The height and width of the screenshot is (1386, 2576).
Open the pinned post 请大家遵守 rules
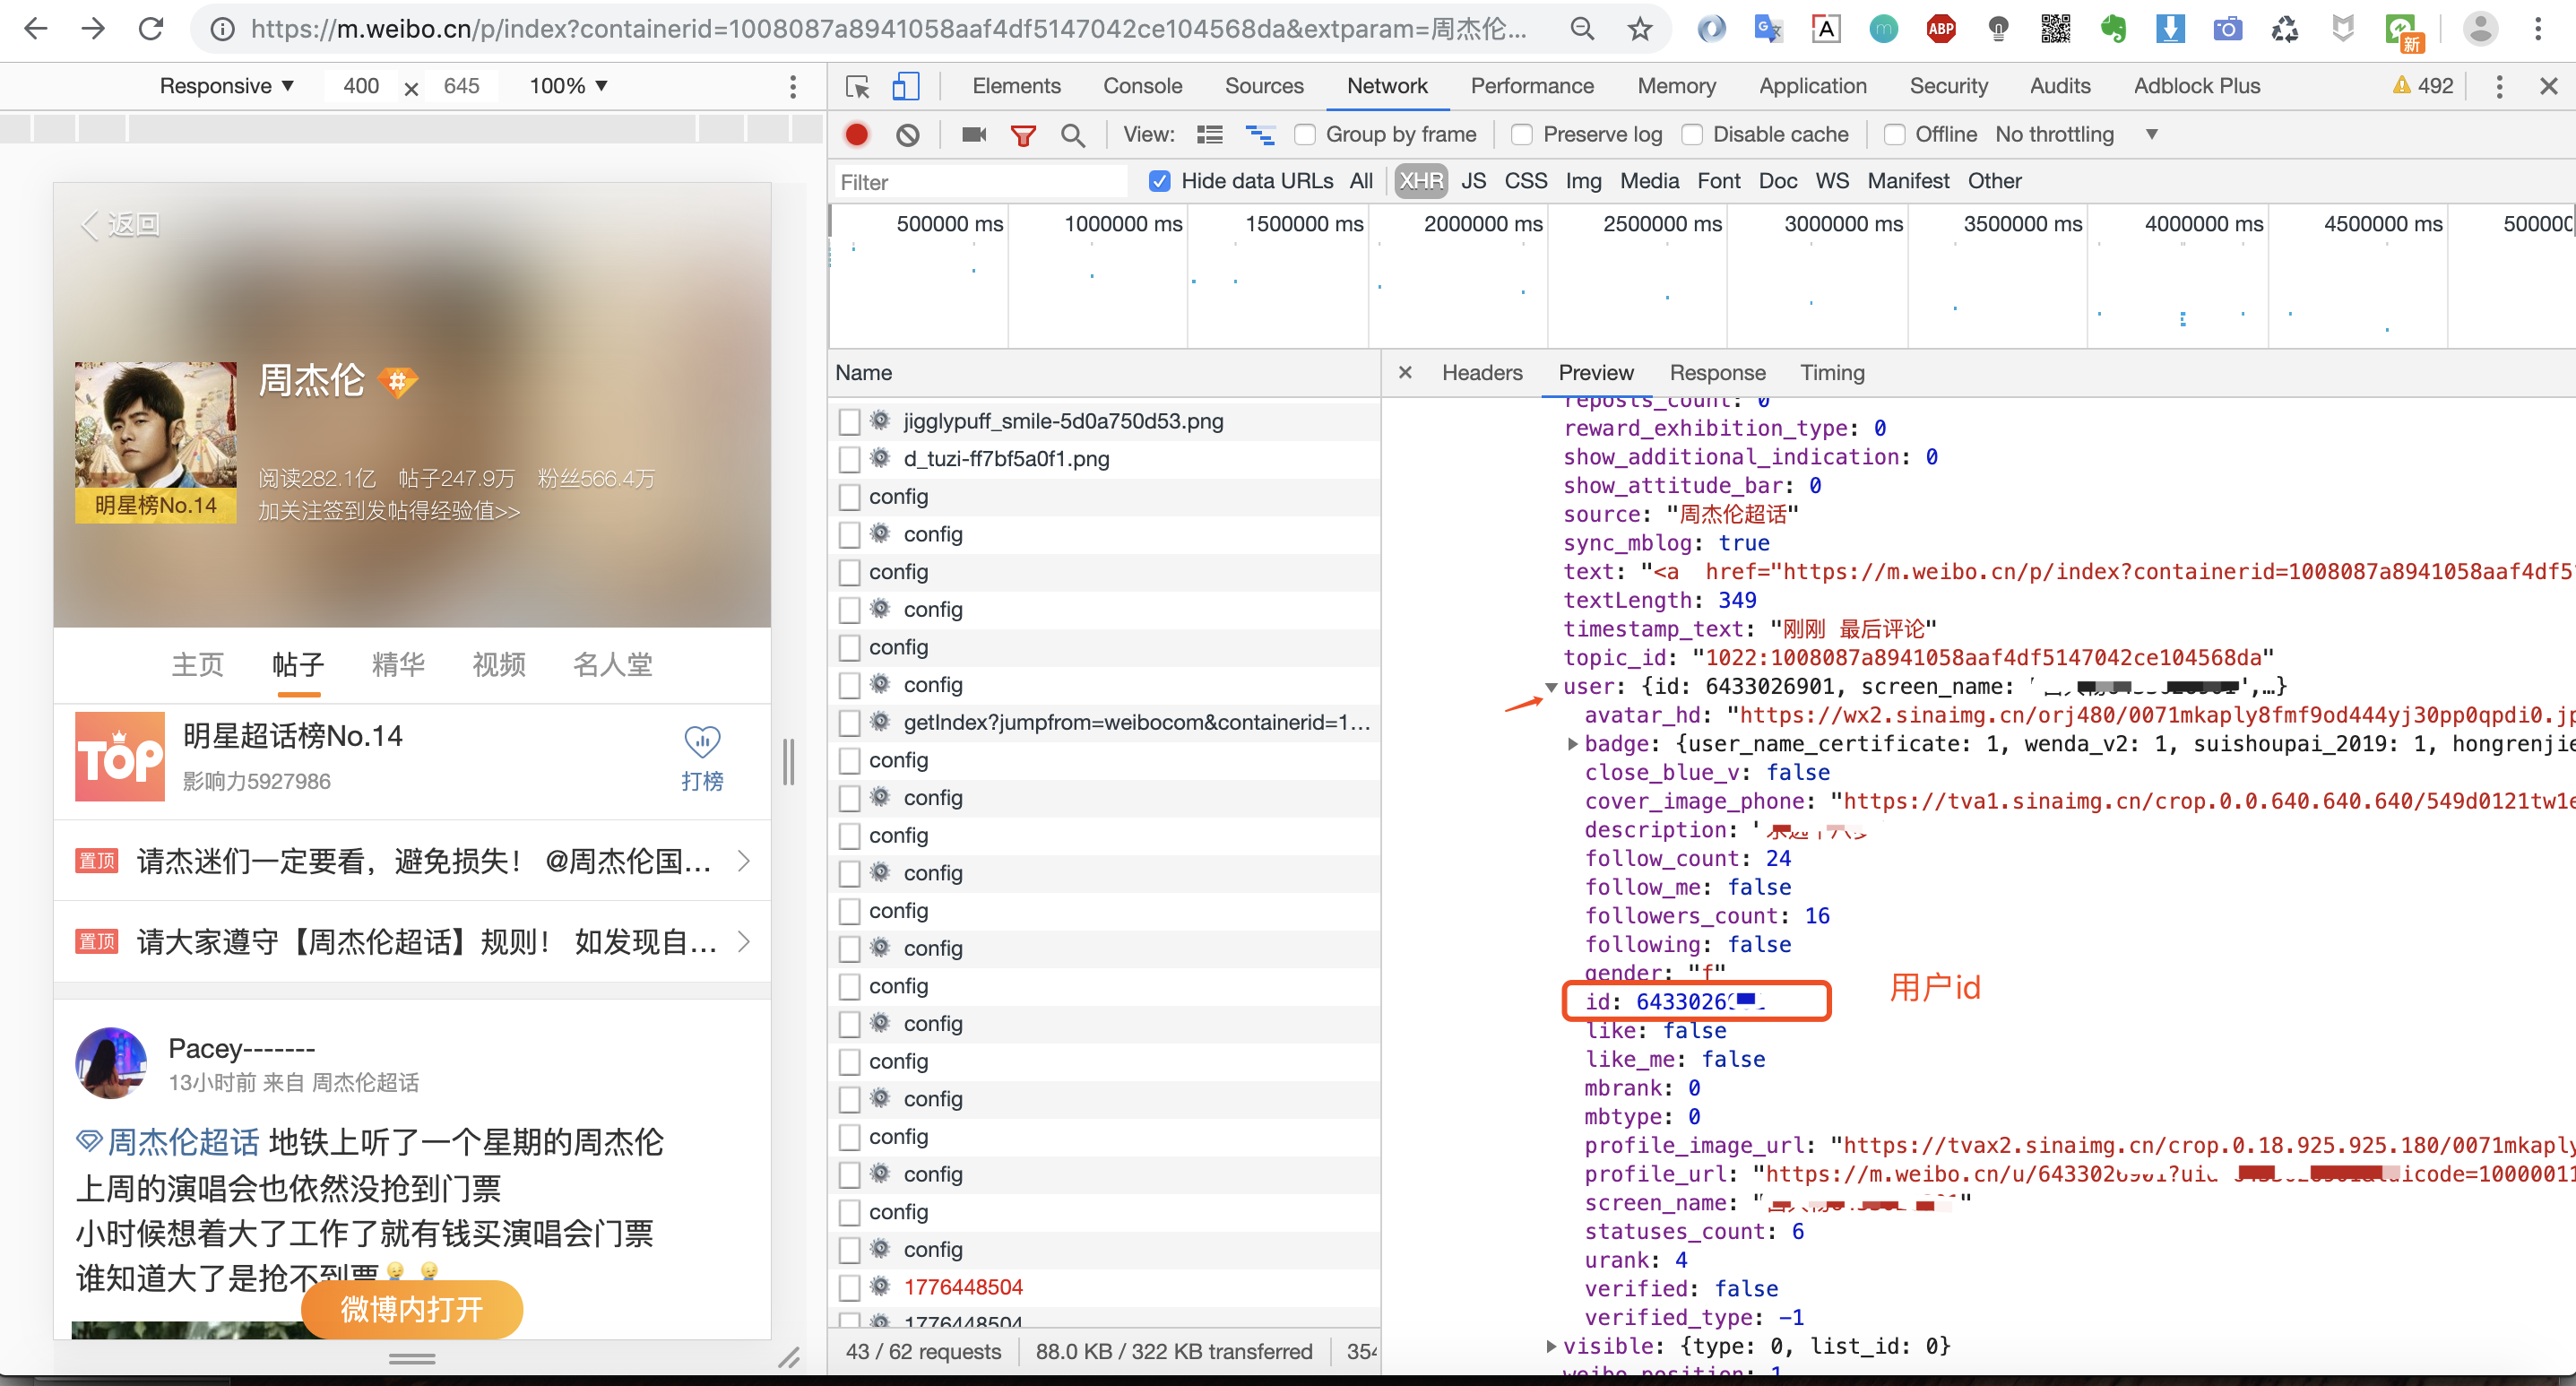(412, 942)
